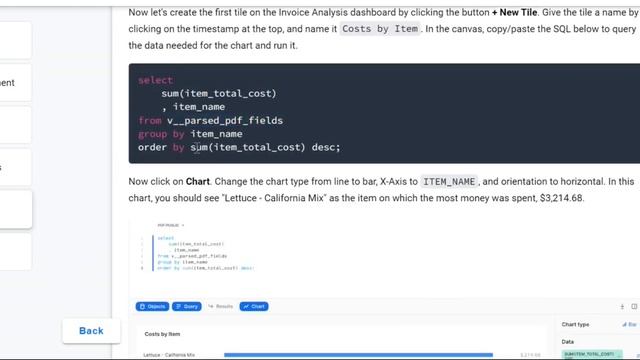Click the bold '+ New Tile' text
Viewport: 640px width, 360px height.
[514, 13]
